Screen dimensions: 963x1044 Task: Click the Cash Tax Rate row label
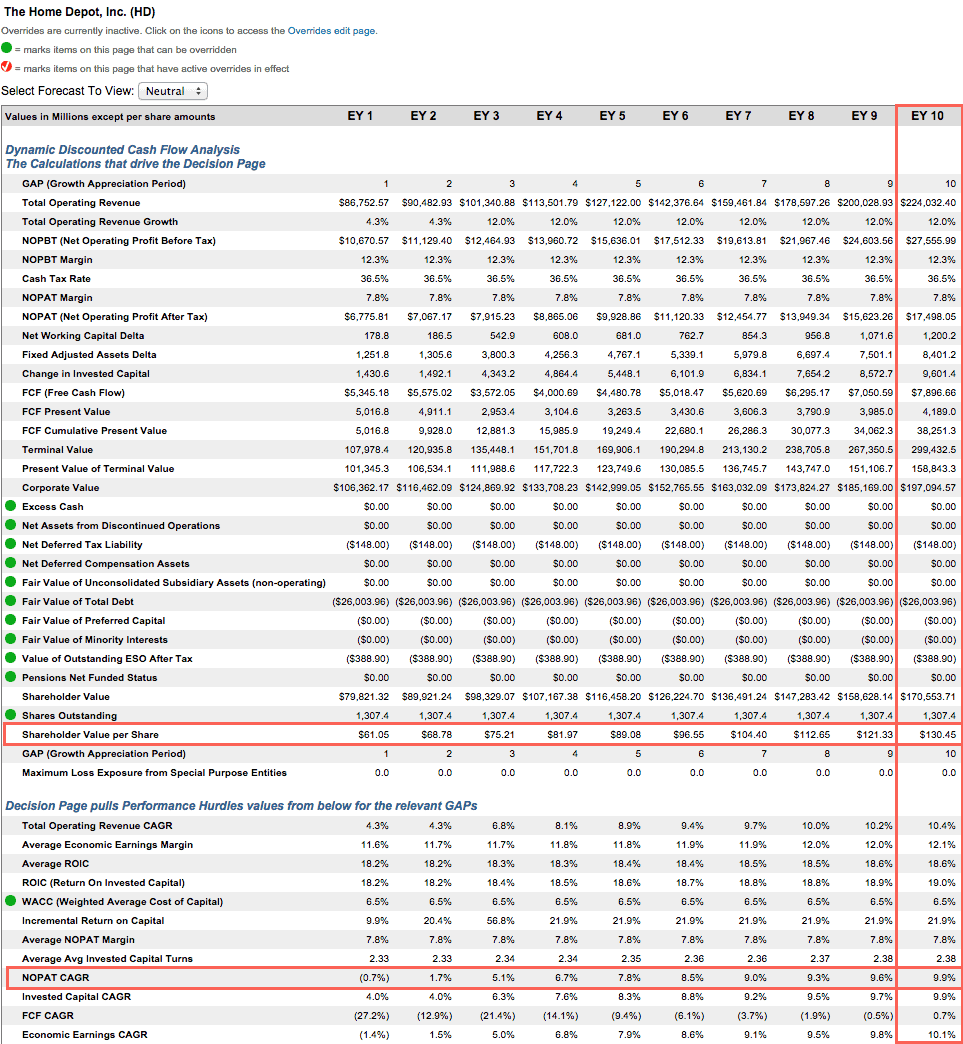(56, 278)
